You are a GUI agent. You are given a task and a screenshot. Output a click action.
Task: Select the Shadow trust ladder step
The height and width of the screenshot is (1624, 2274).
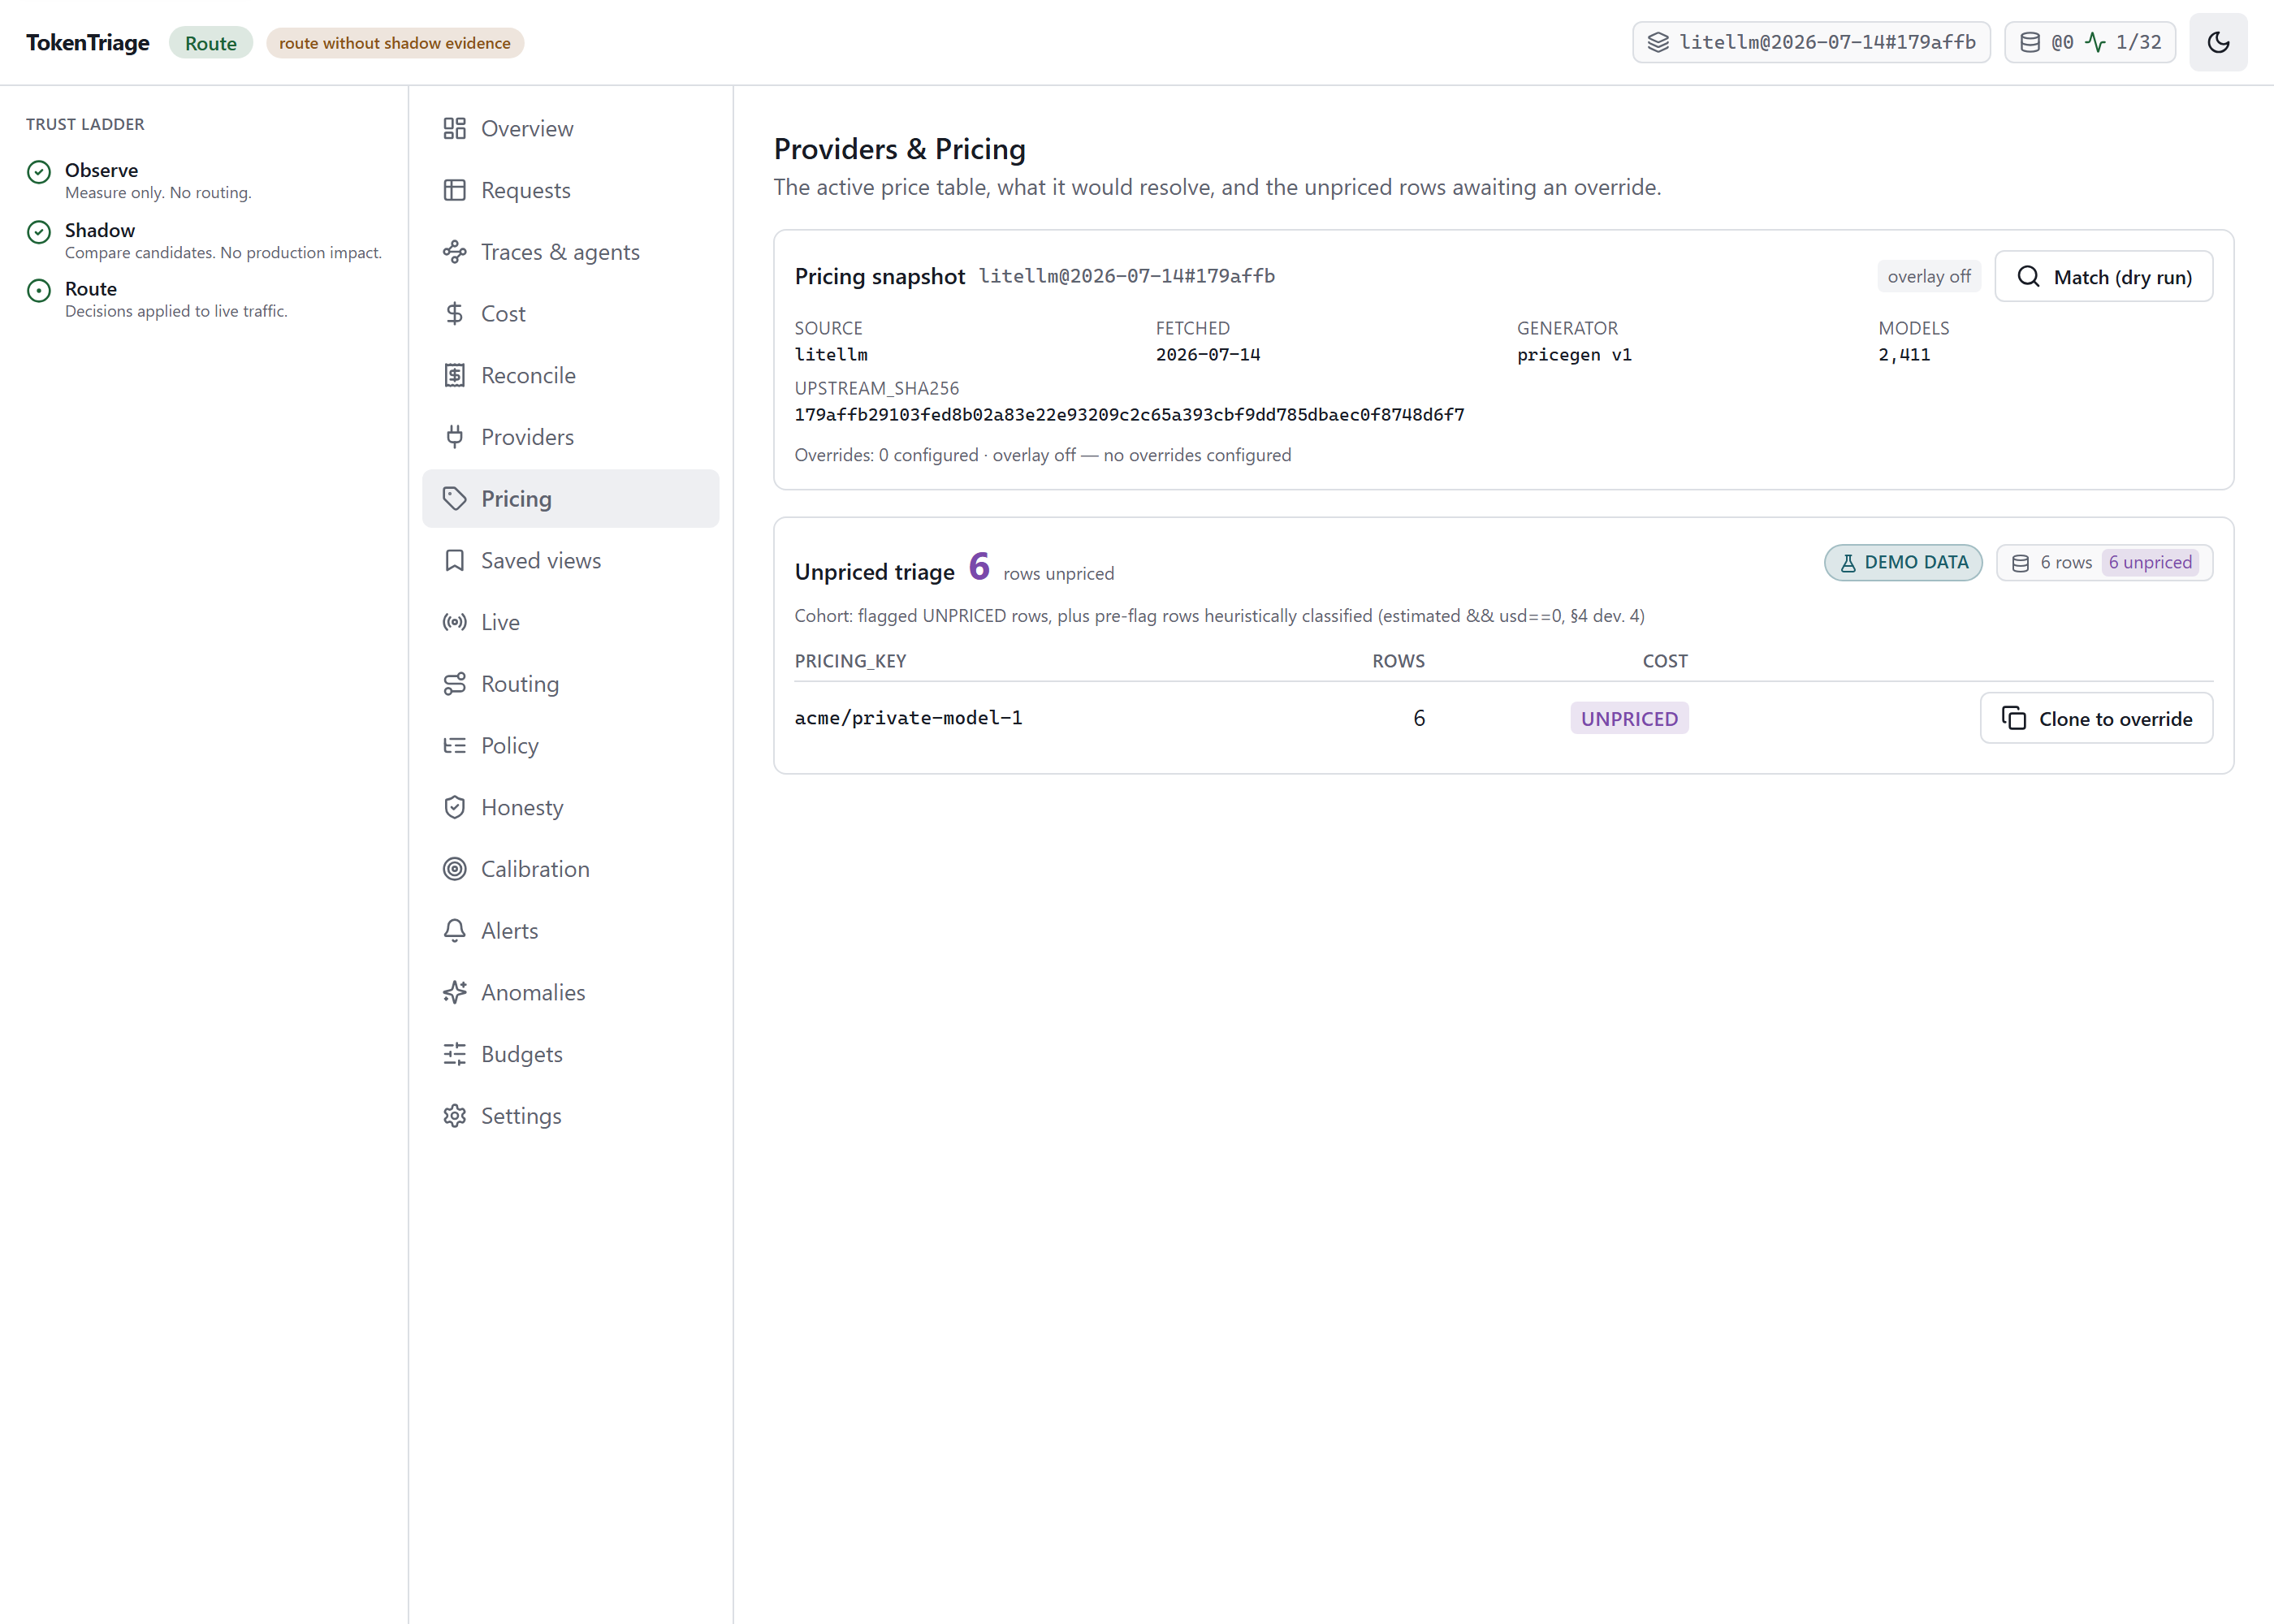[x=204, y=240]
